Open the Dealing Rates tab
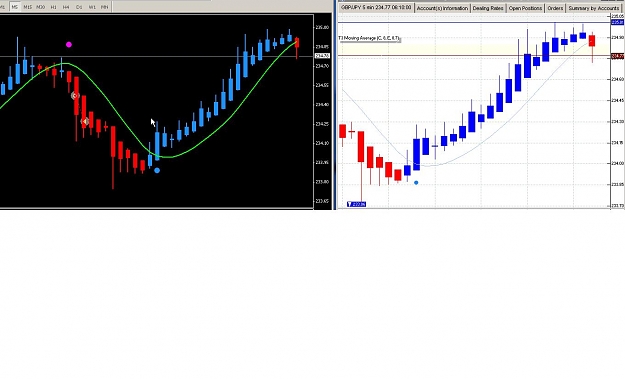The width and height of the screenshot is (625, 379). pos(488,8)
